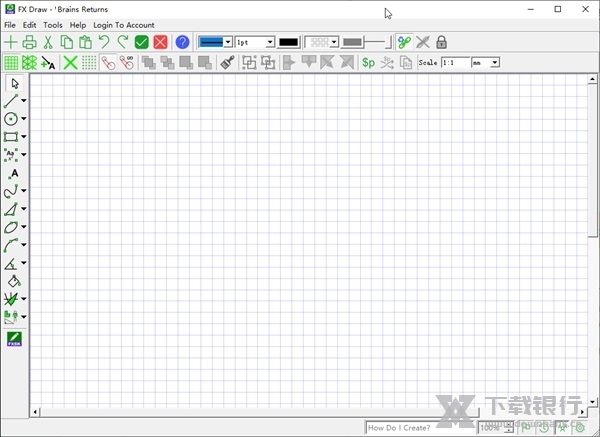Expand the rectangle tool options arrow

[24, 137]
